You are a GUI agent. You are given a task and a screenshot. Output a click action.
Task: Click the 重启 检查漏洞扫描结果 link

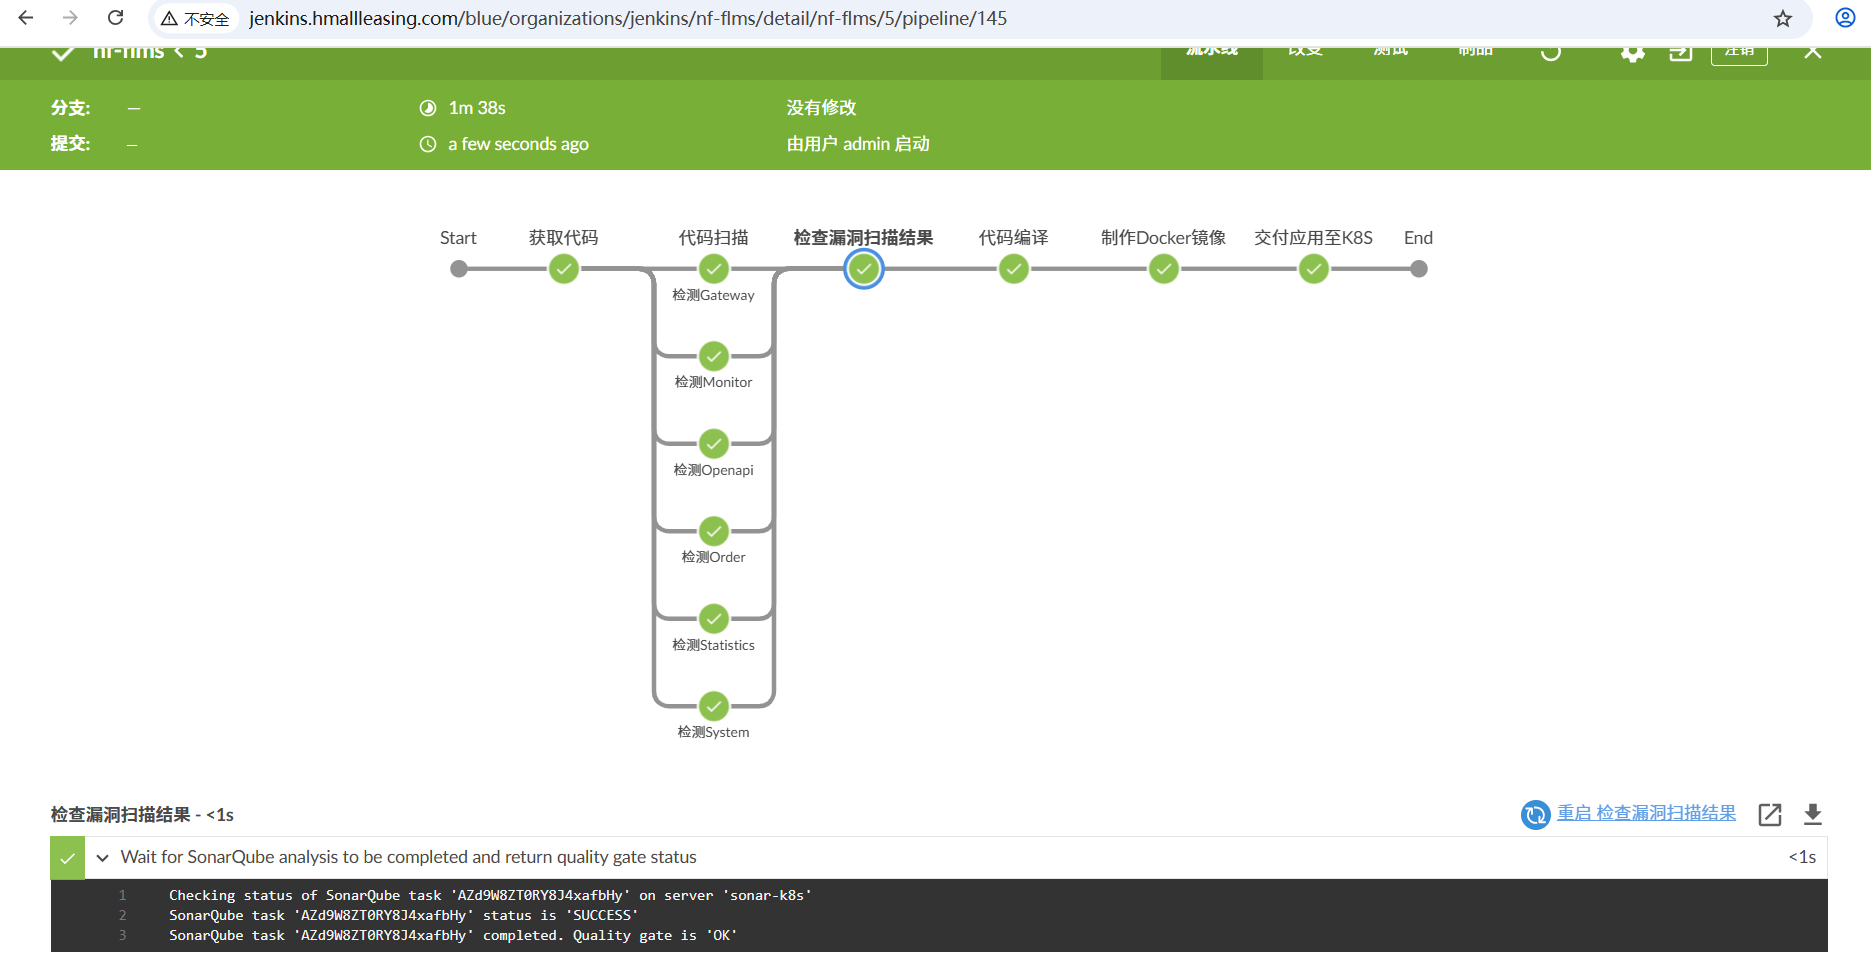click(x=1645, y=813)
